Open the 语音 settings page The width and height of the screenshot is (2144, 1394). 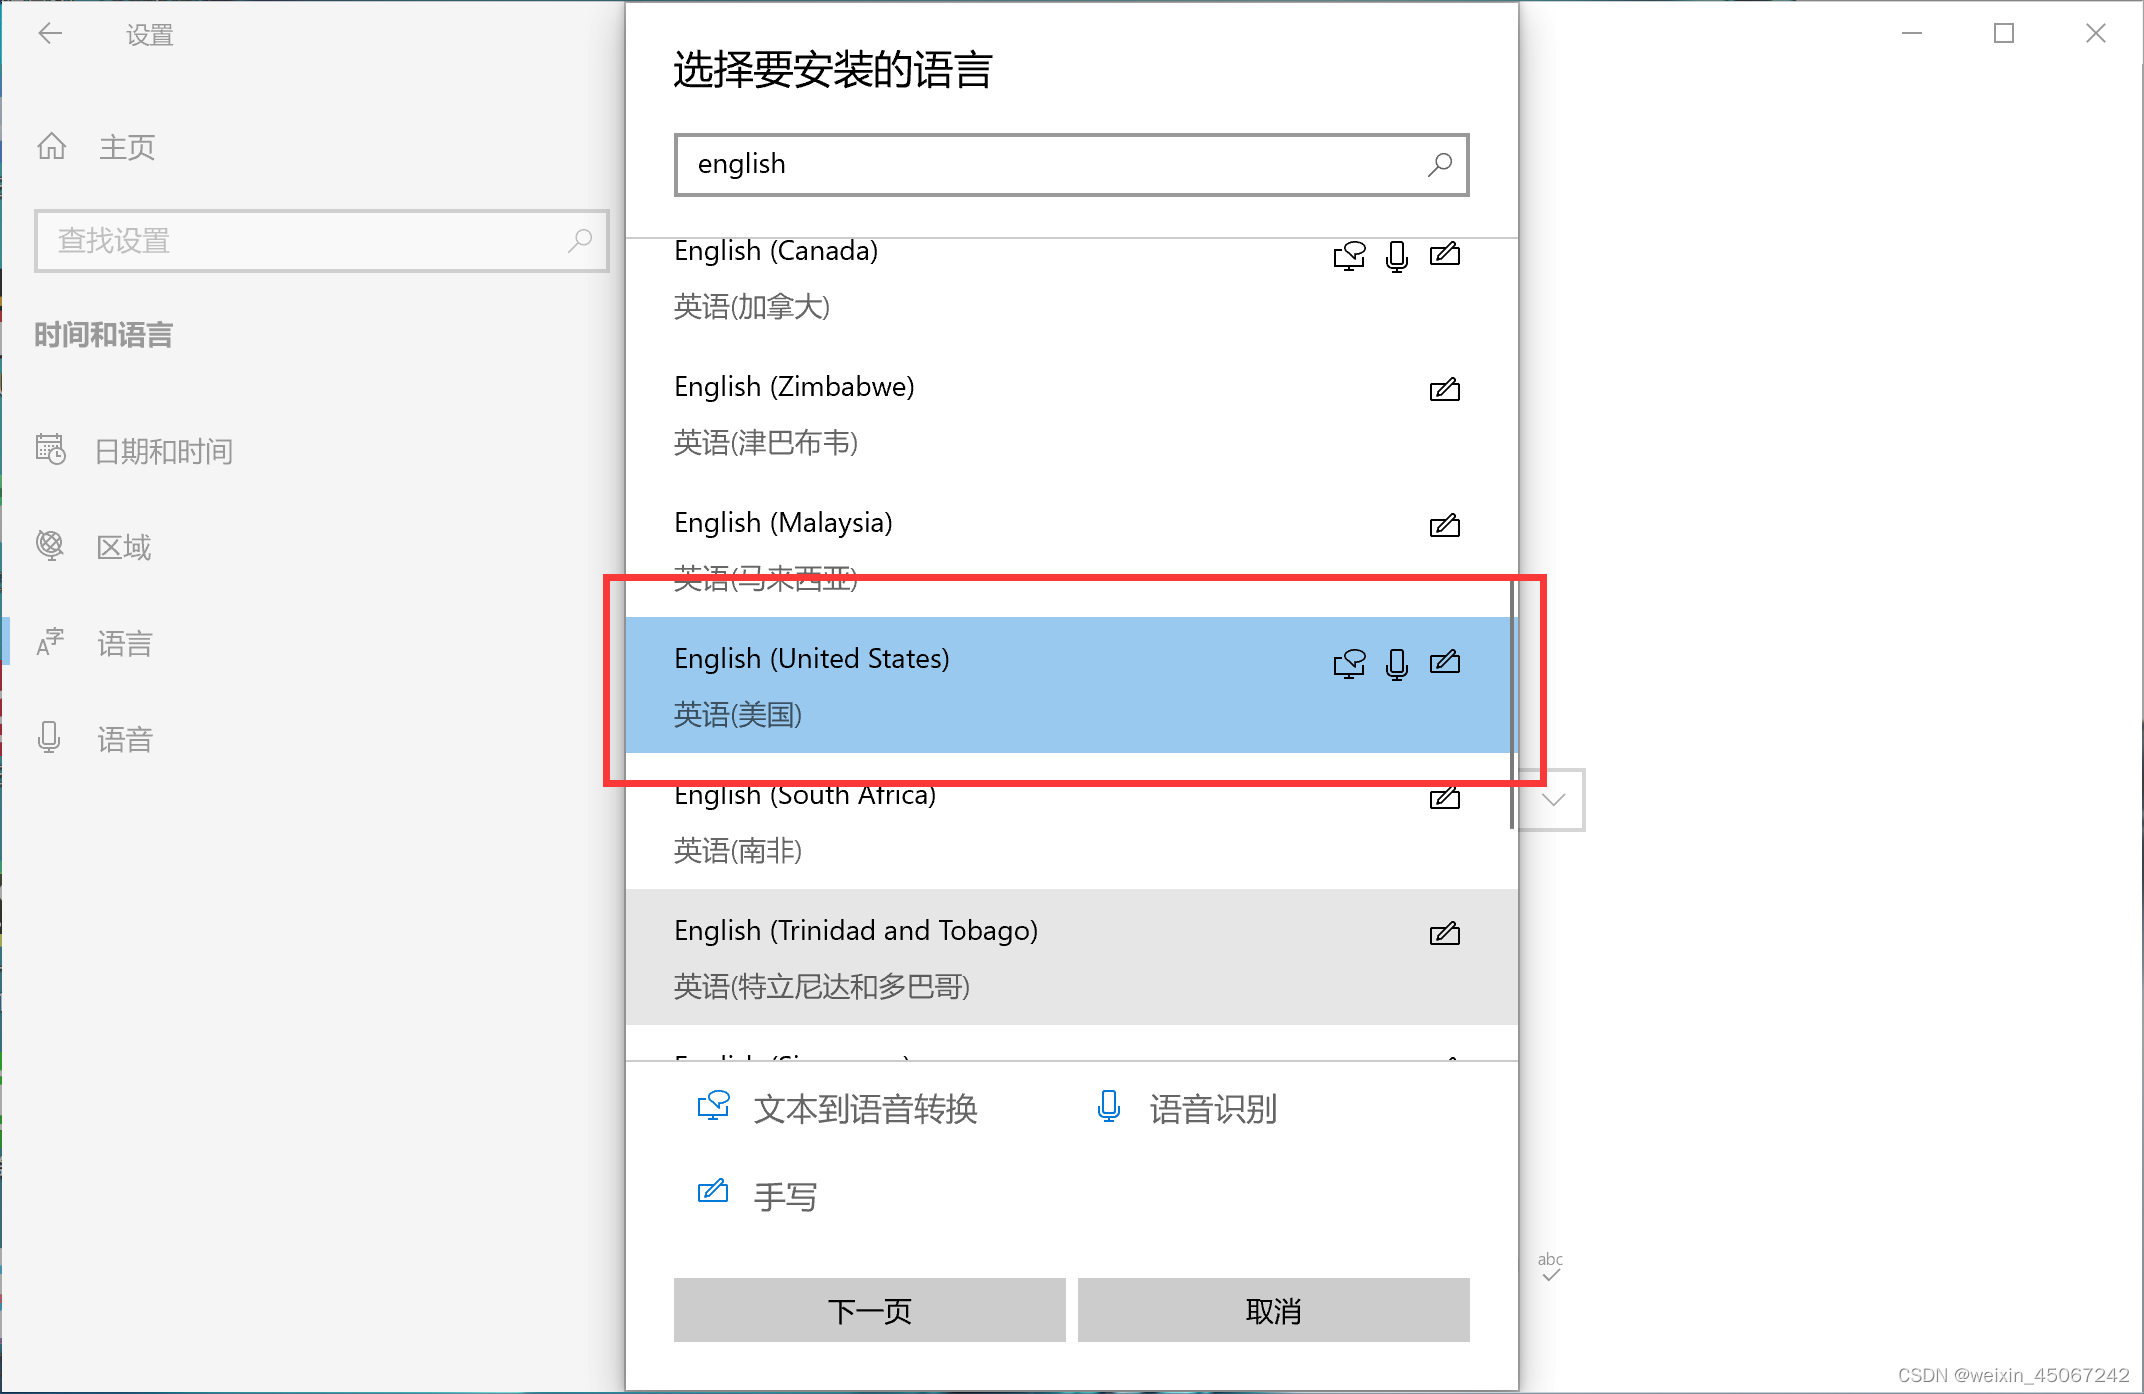123,739
